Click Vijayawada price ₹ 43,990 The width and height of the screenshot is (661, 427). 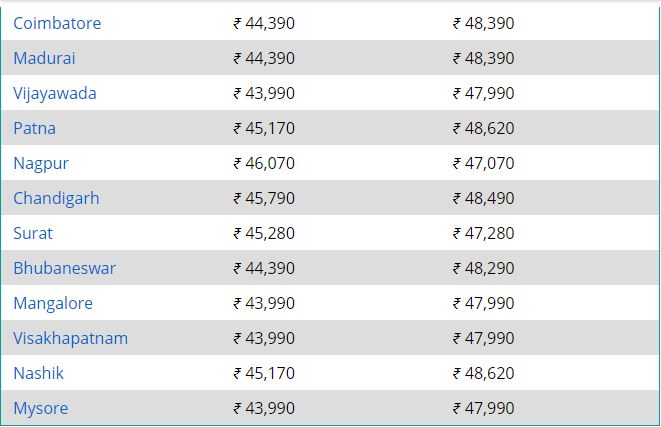coord(264,93)
